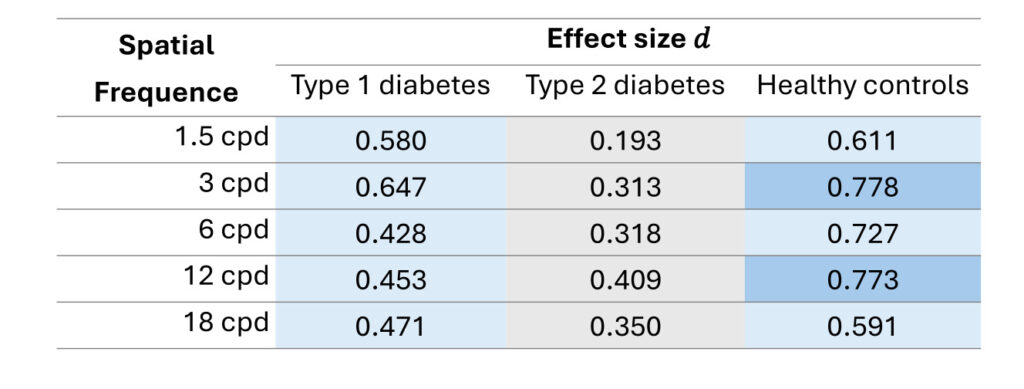1024x389 pixels.
Task: Select the 18 cpd row label
Action: click(x=226, y=323)
